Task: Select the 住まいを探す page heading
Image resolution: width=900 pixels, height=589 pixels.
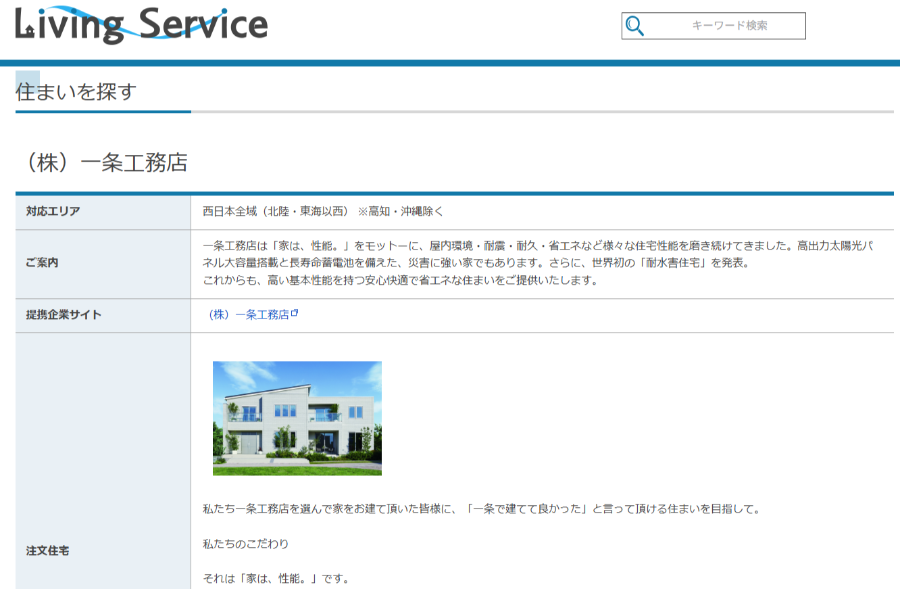Action: pos(76,92)
